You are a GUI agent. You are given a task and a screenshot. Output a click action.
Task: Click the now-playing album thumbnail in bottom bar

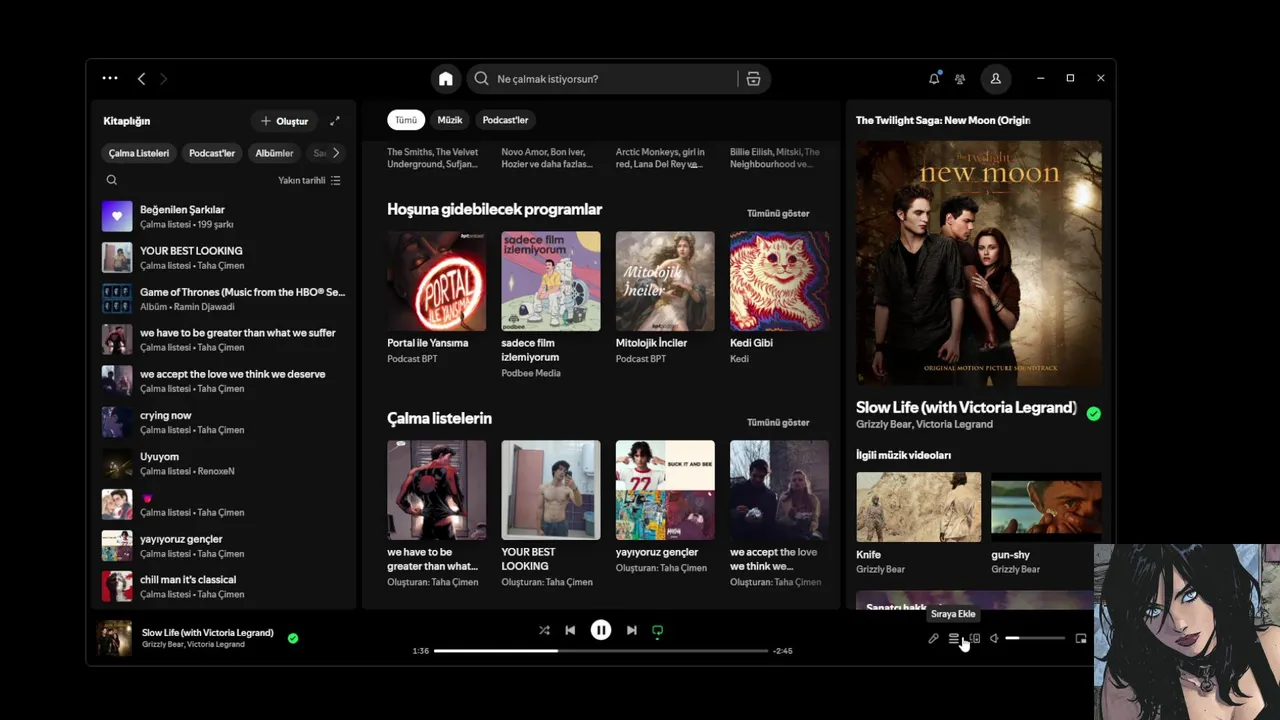tap(114, 638)
